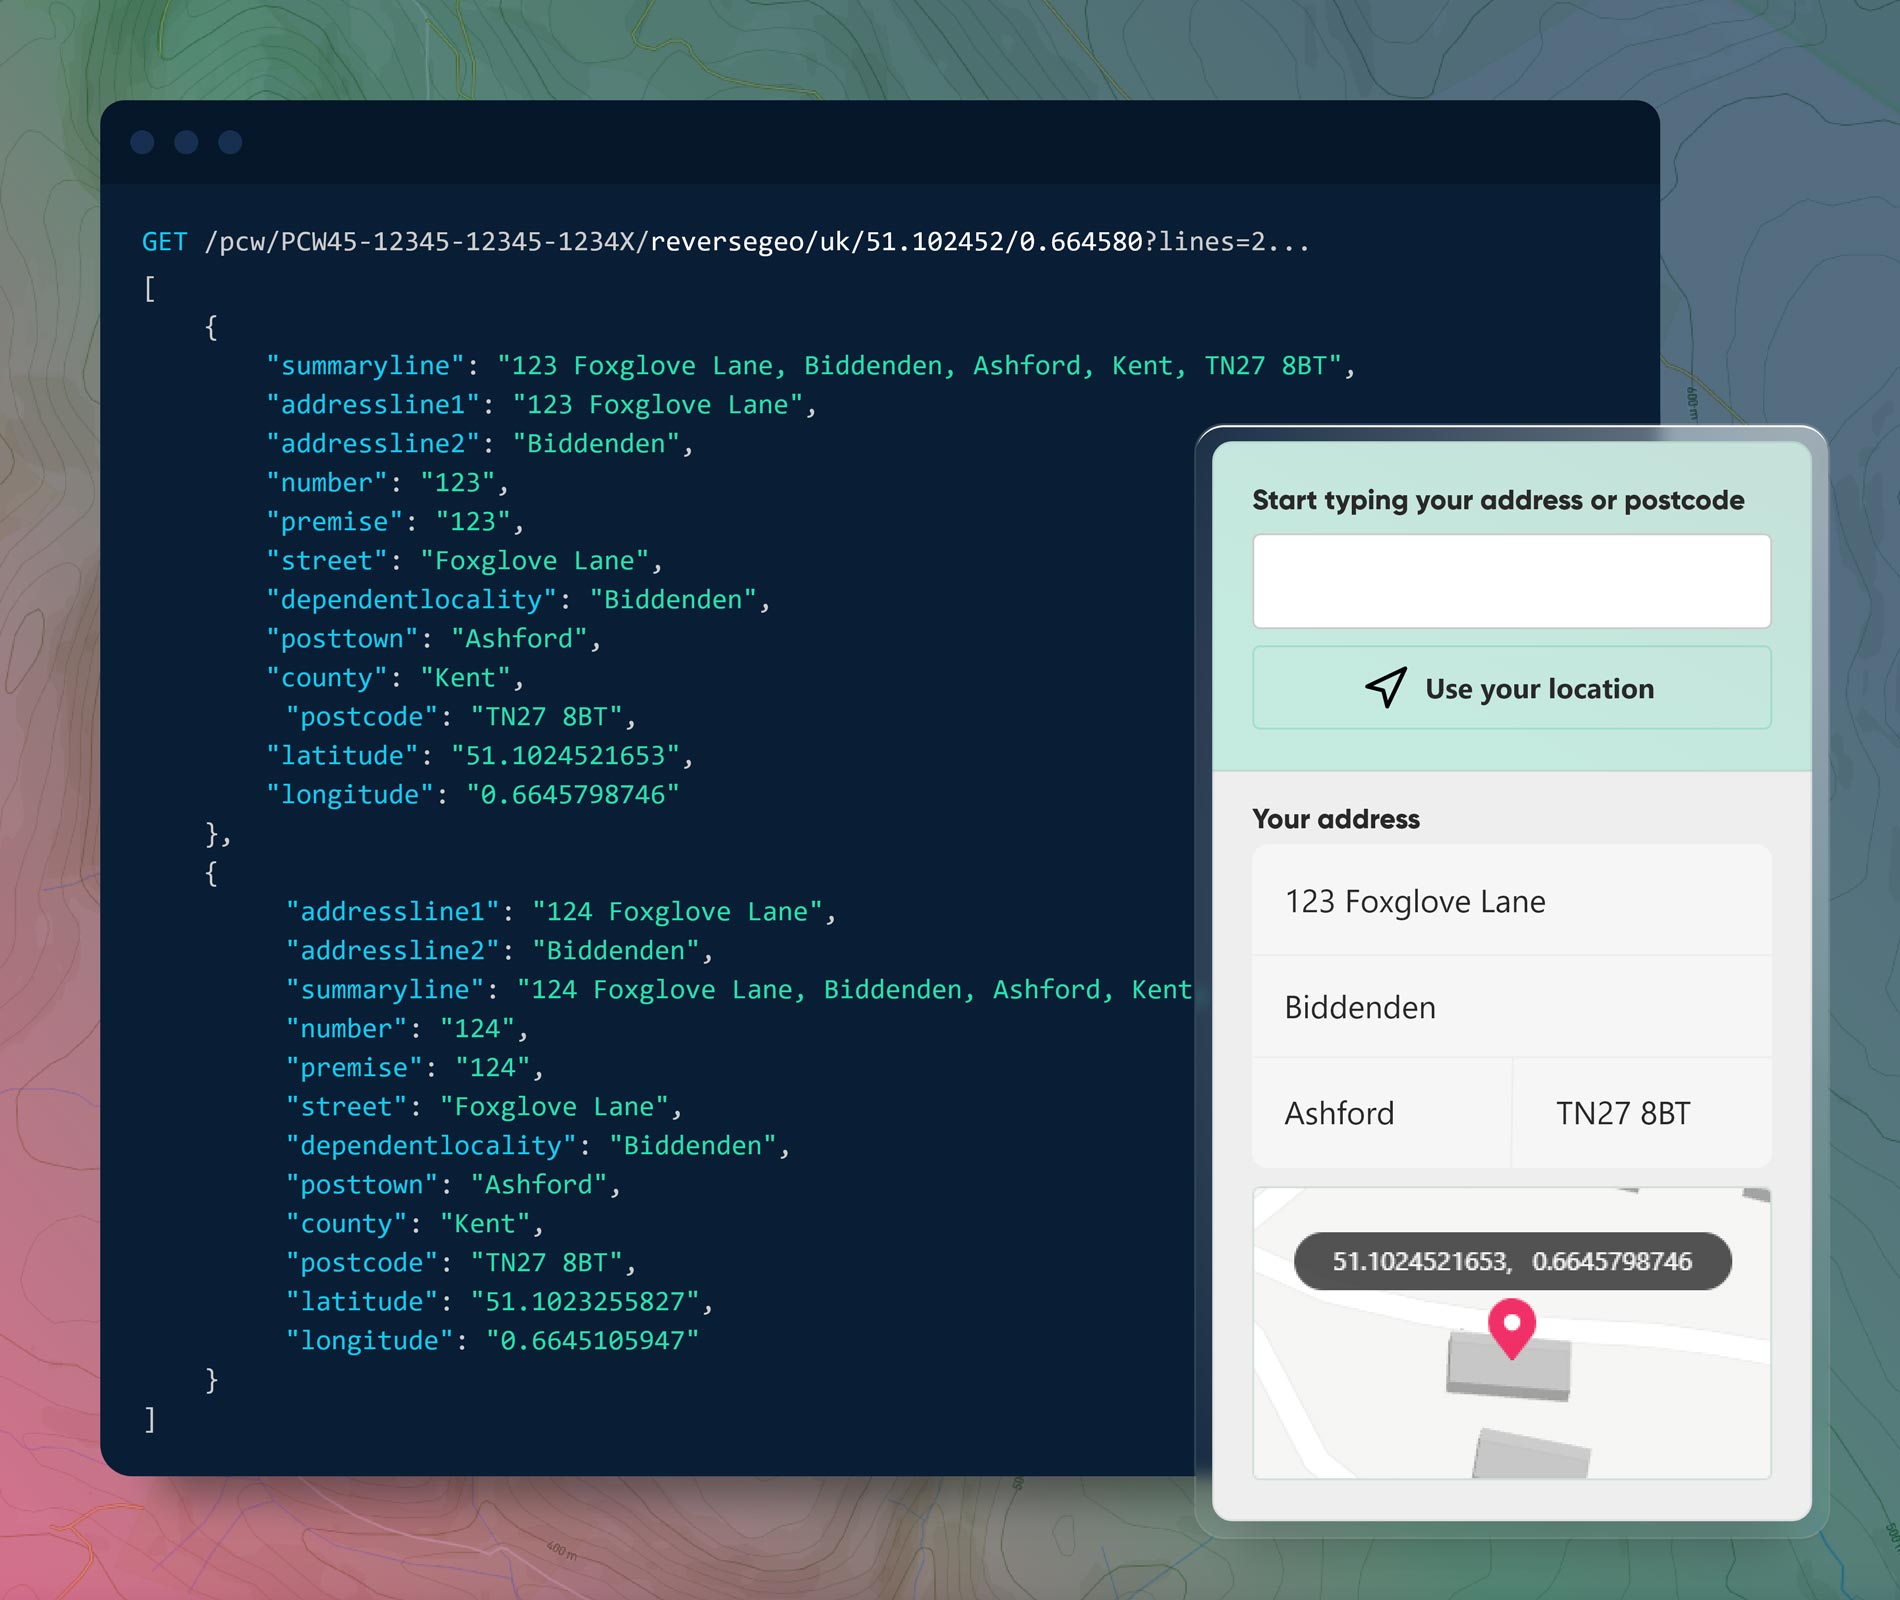Select the Biddenden address field

pos(1511,1007)
